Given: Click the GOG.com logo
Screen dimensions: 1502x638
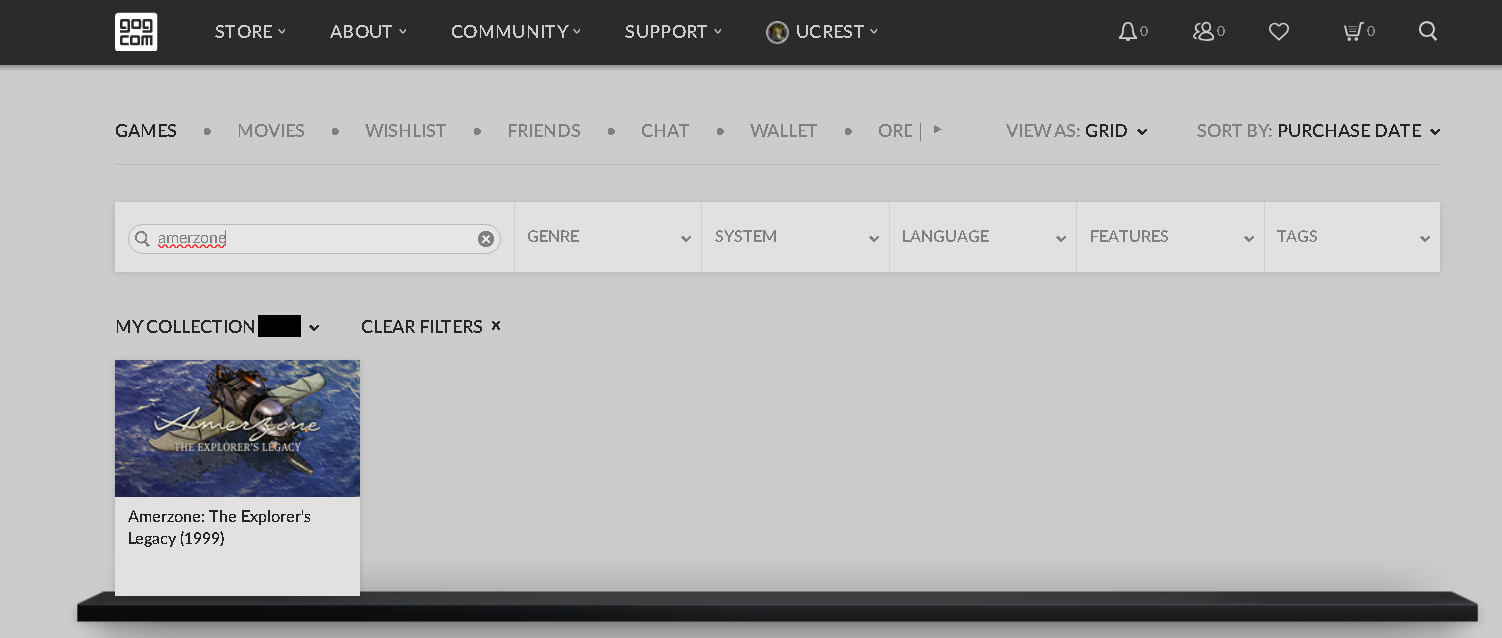Looking at the screenshot, I should tap(136, 32).
